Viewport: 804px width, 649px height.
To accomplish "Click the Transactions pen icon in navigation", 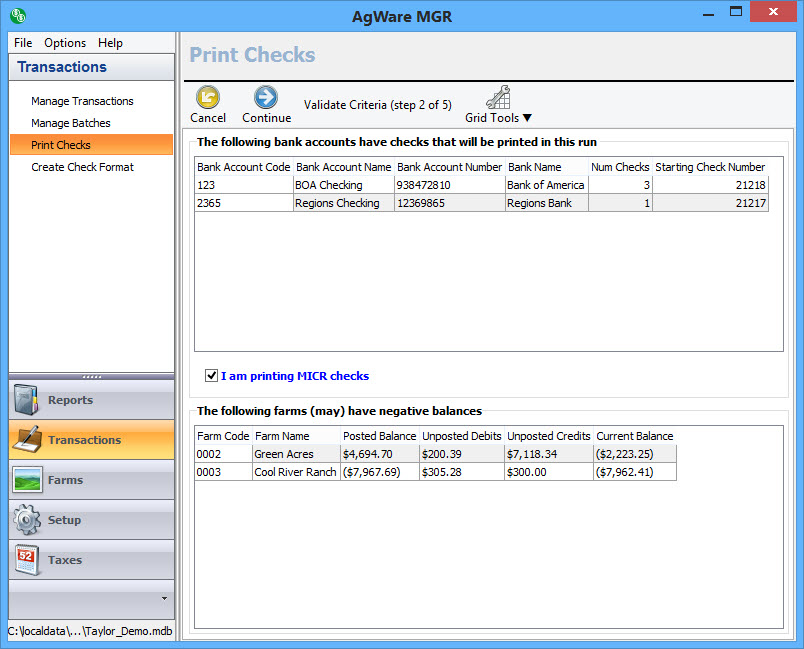I will click(x=27, y=440).
